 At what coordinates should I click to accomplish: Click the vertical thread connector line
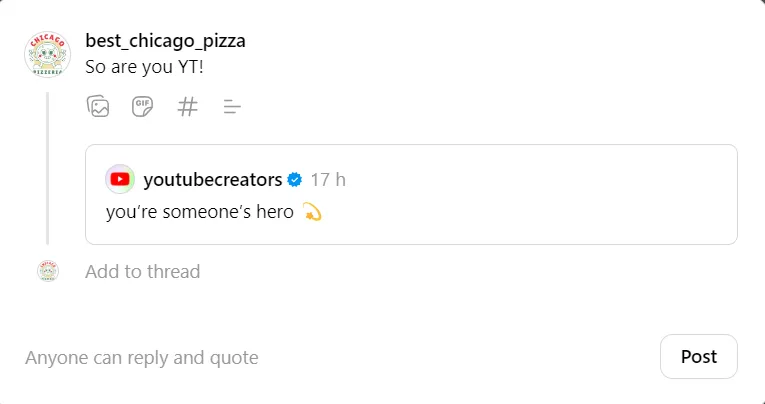(x=47, y=168)
